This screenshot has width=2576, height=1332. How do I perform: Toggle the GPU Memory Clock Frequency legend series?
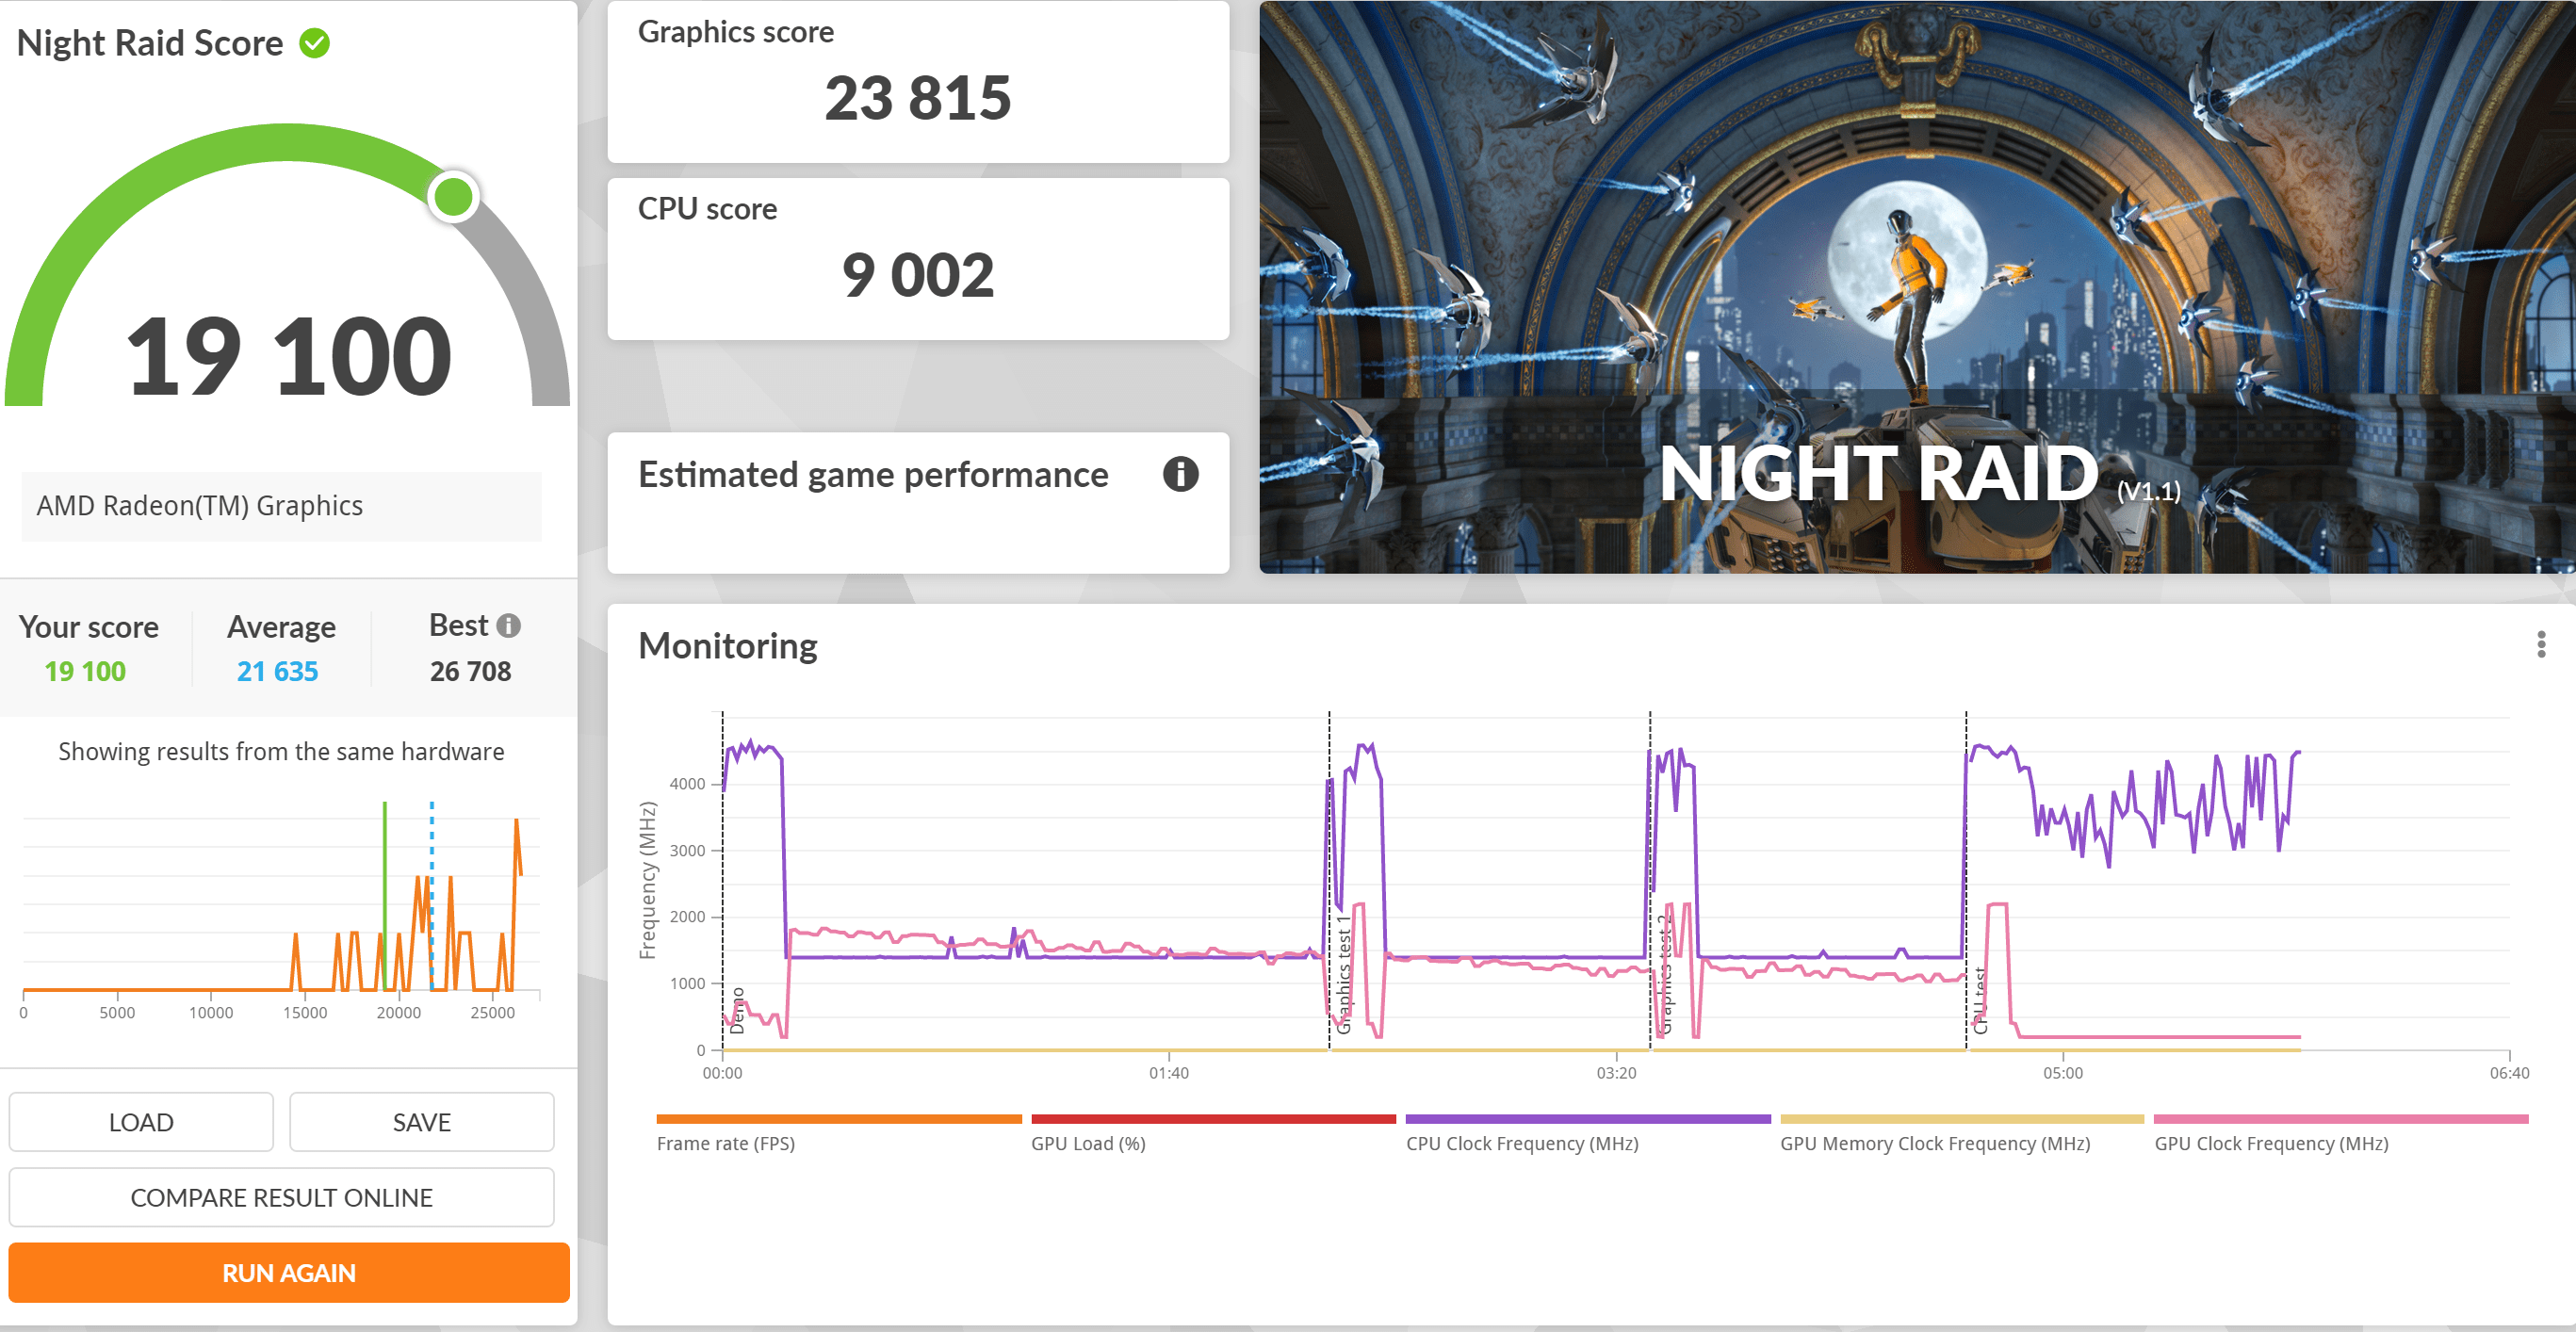pos(1962,1134)
